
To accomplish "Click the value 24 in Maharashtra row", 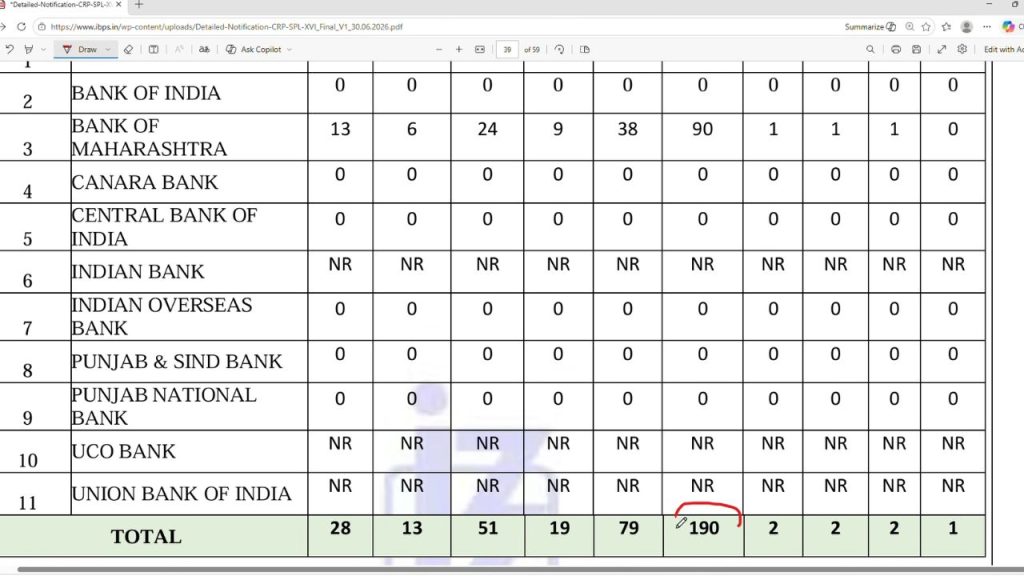I will (x=487, y=129).
